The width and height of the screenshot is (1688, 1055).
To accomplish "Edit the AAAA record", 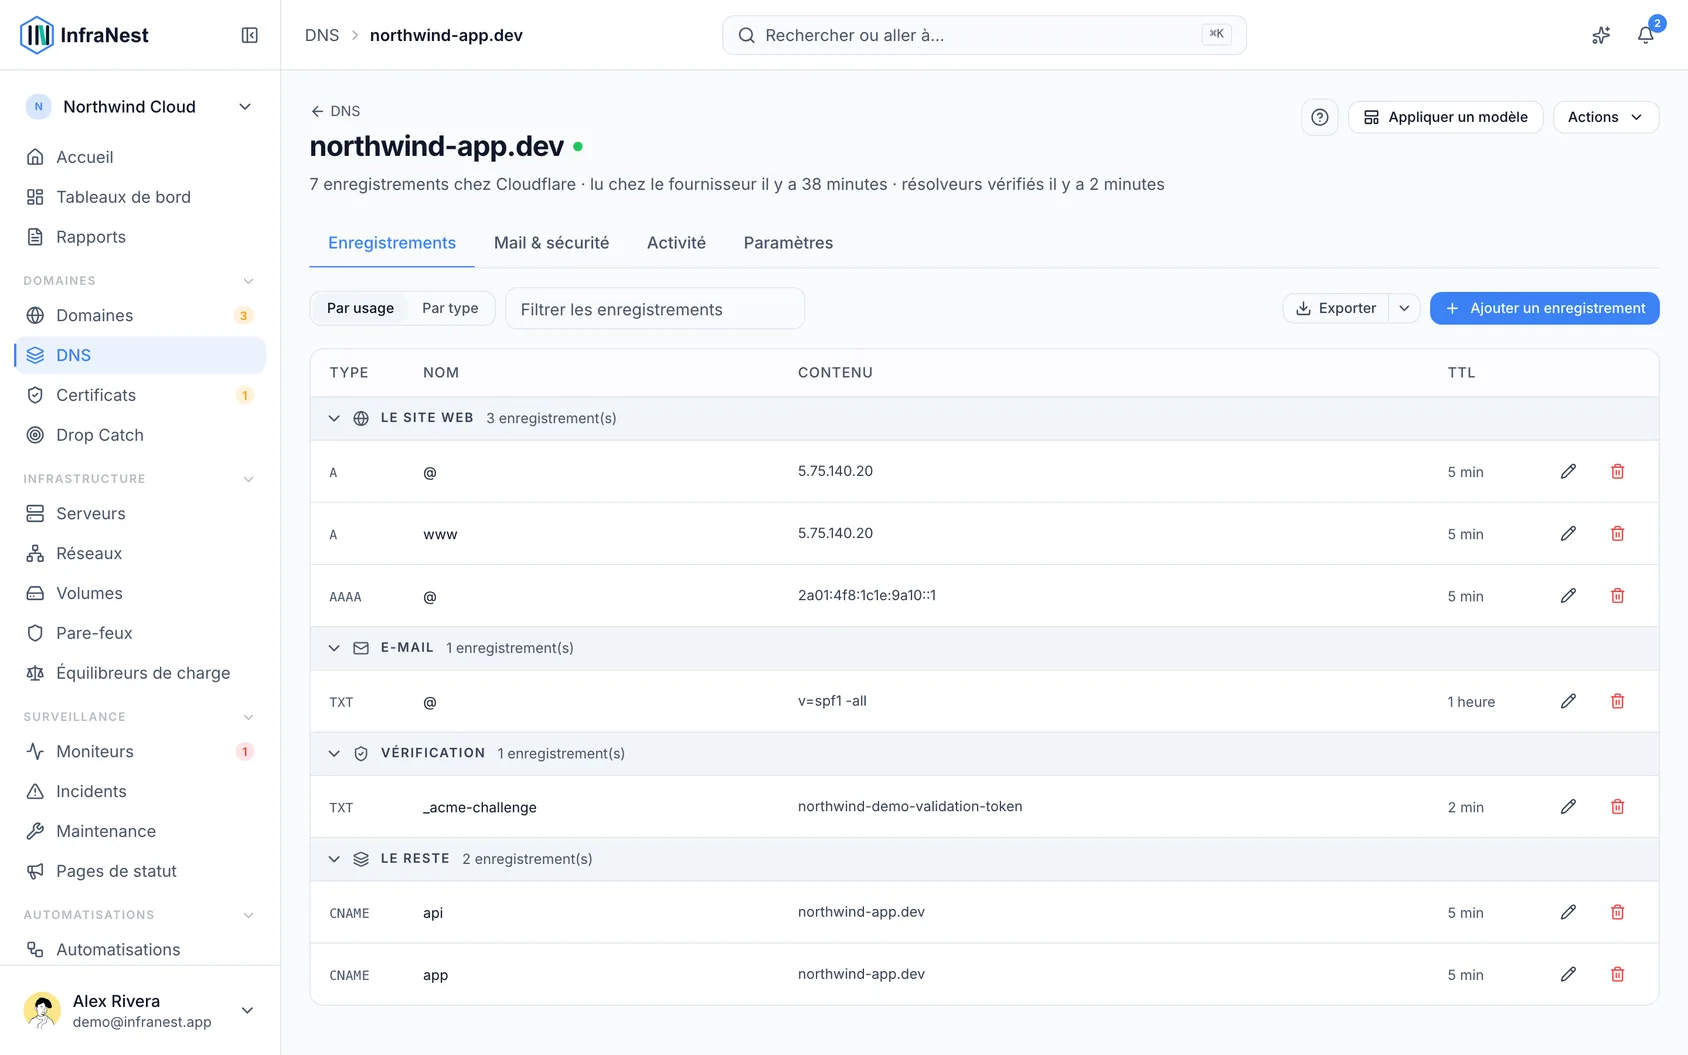I will (x=1568, y=596).
